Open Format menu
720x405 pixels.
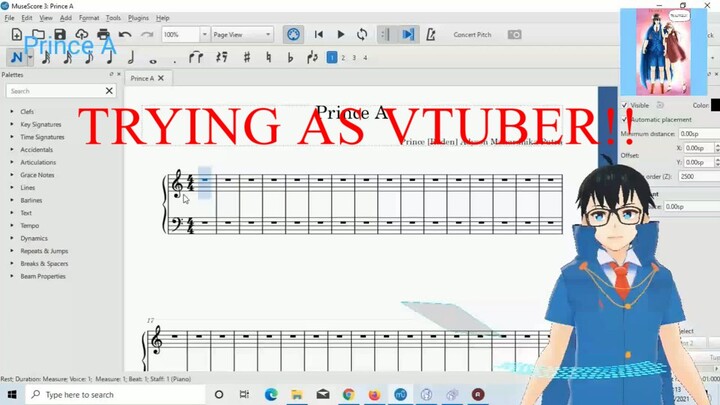click(89, 18)
